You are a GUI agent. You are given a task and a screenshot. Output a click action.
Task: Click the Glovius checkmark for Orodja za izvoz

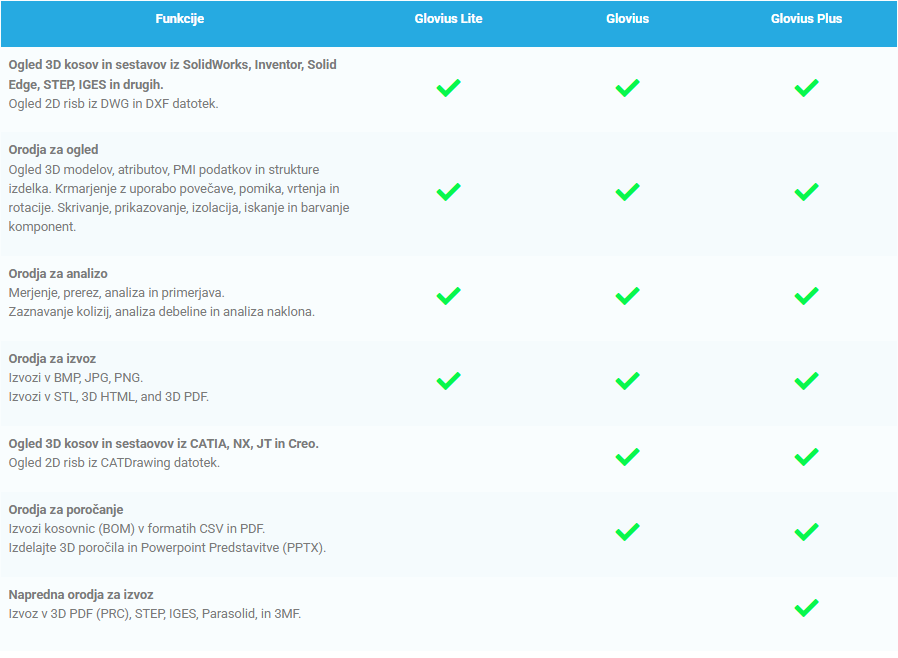pyautogui.click(x=627, y=381)
